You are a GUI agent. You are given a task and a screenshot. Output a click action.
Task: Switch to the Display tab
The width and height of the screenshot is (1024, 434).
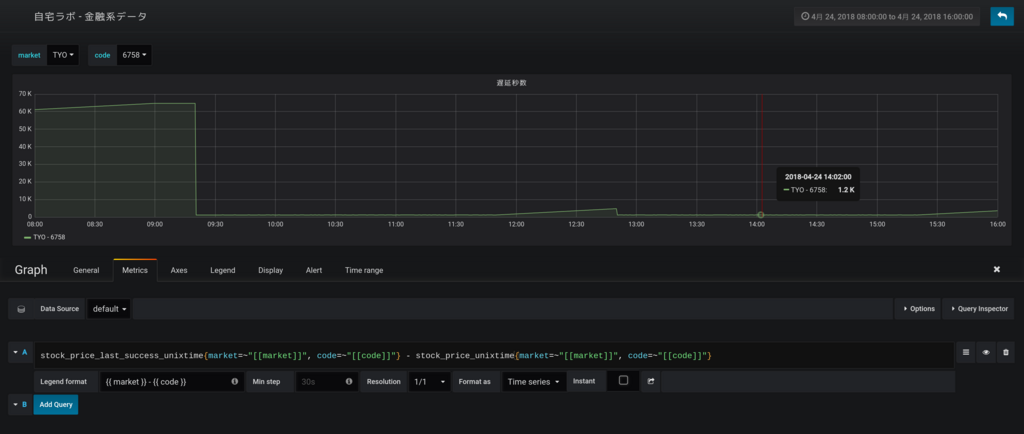(x=270, y=270)
